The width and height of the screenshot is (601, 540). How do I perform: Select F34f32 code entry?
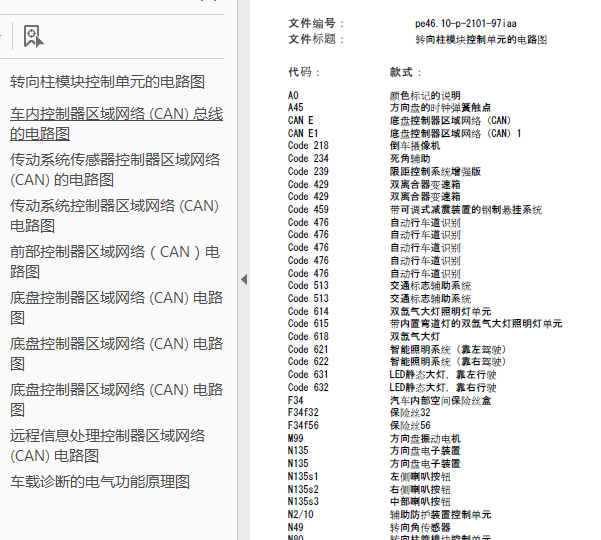point(303,413)
